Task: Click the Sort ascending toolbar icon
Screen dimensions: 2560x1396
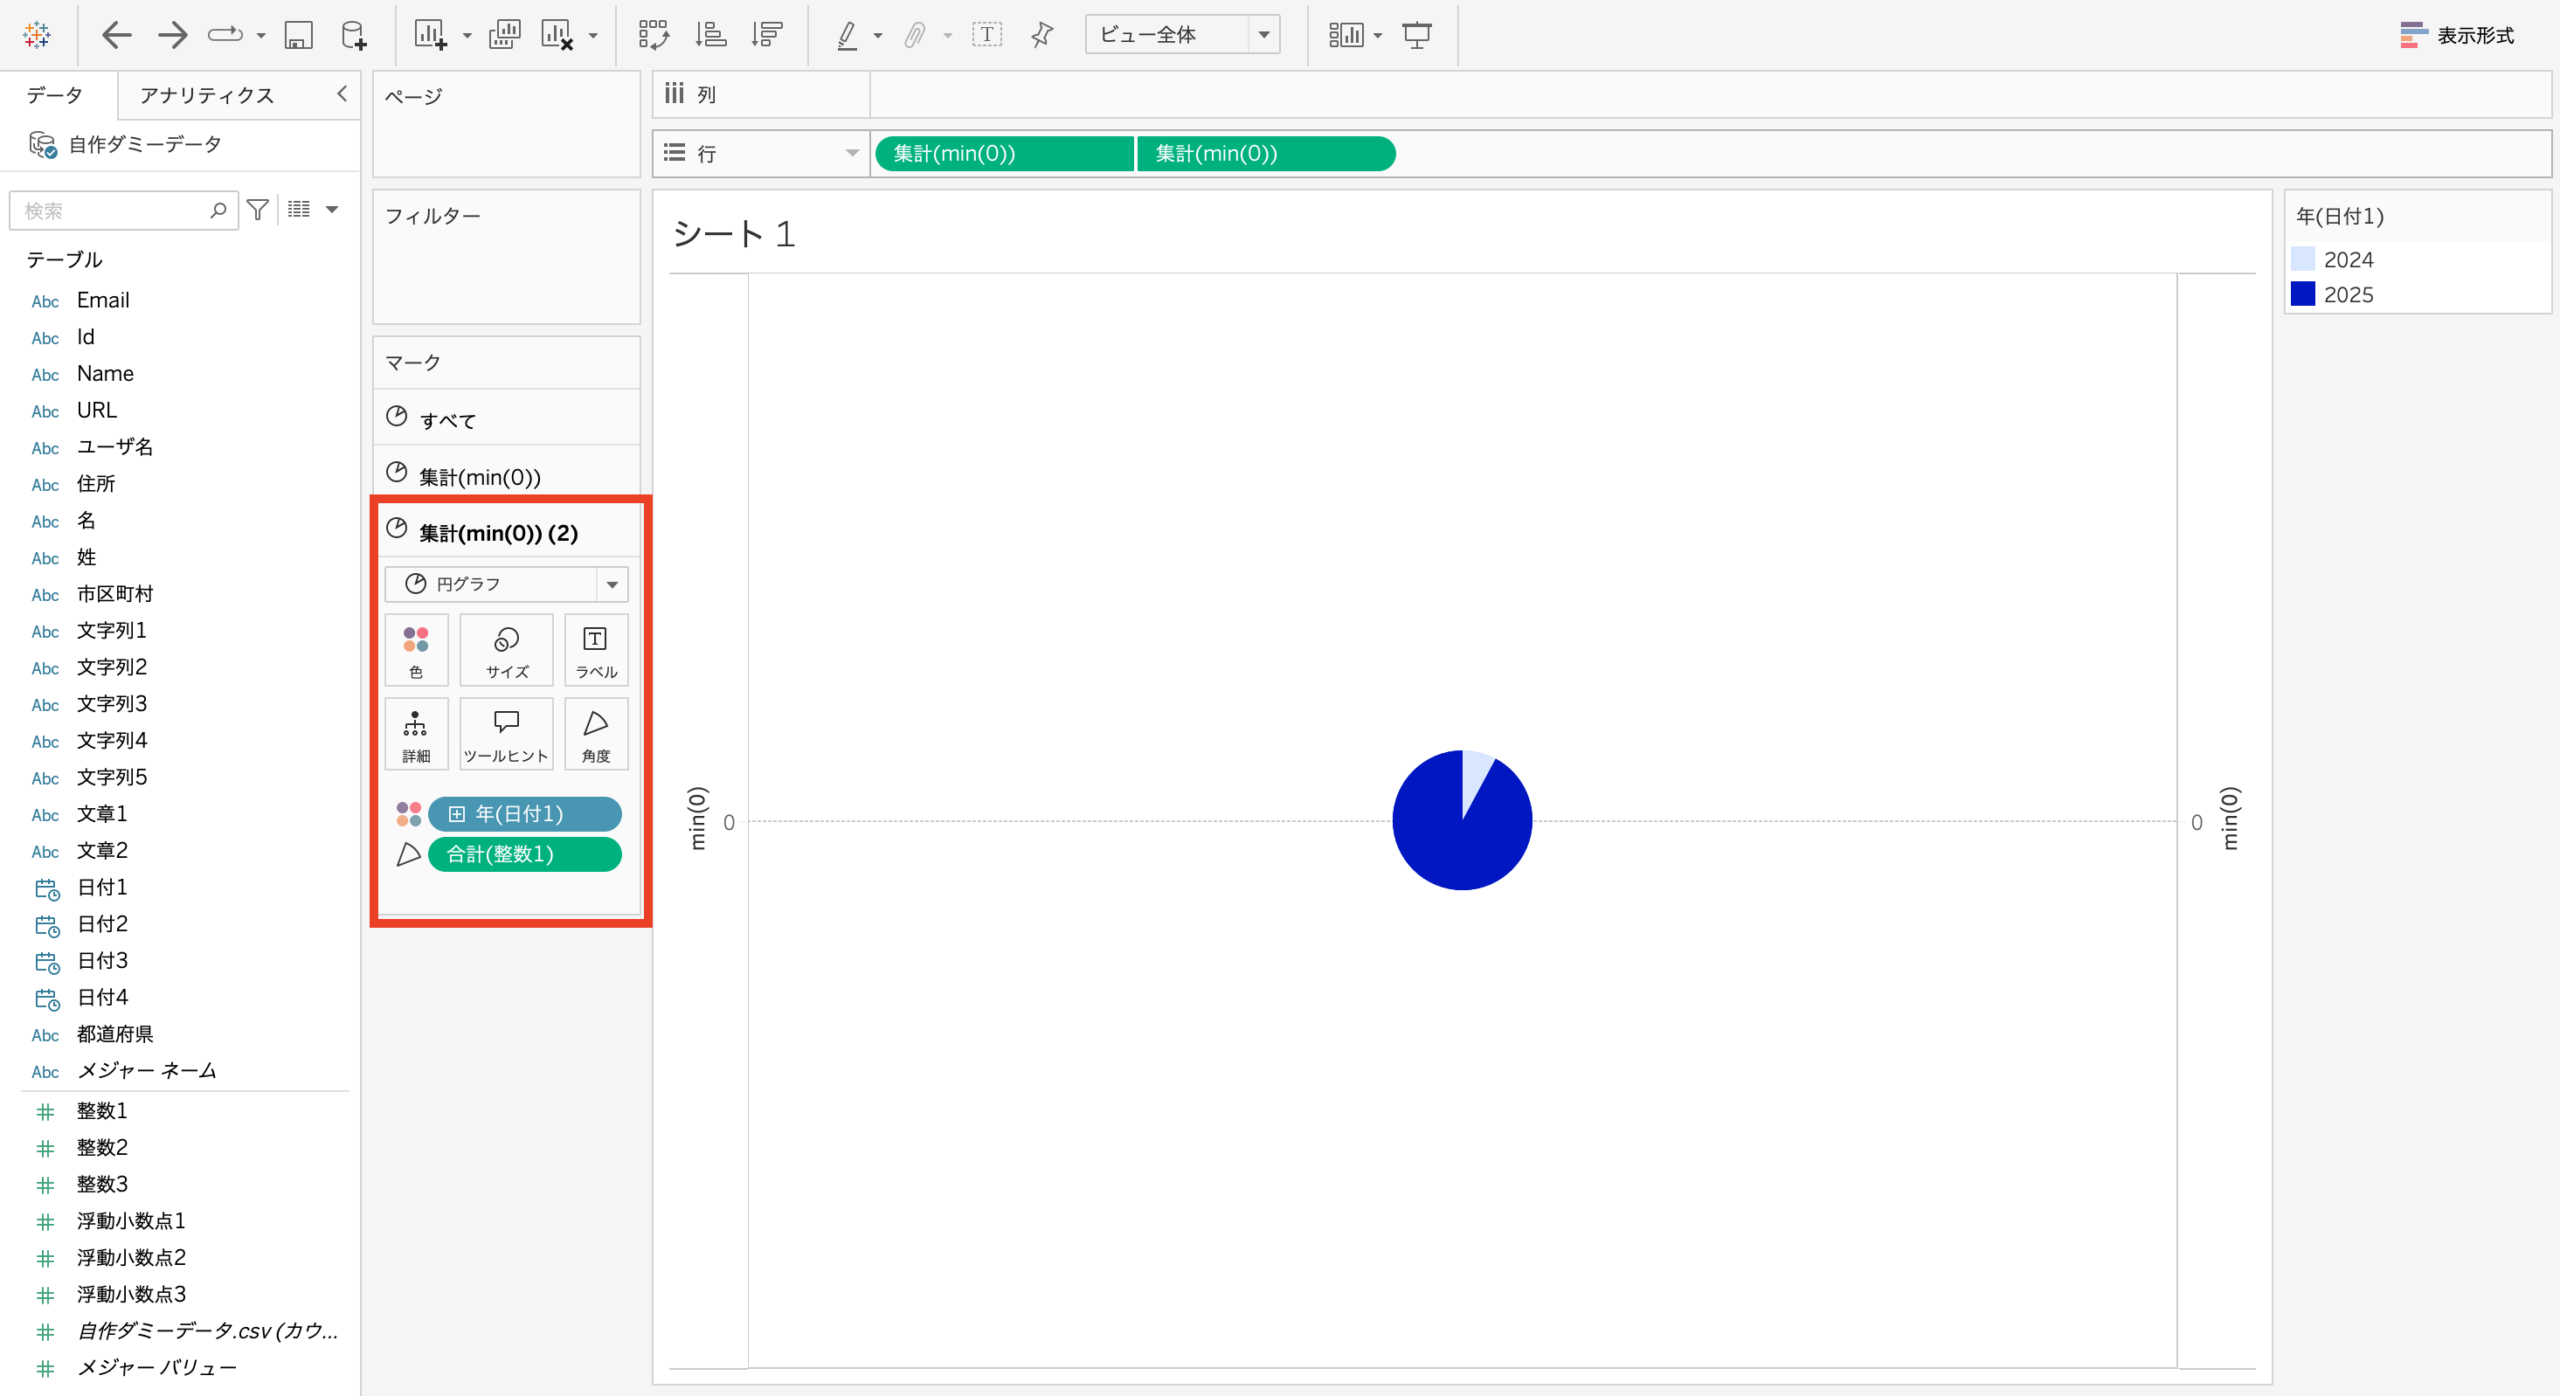Action: tap(711, 35)
